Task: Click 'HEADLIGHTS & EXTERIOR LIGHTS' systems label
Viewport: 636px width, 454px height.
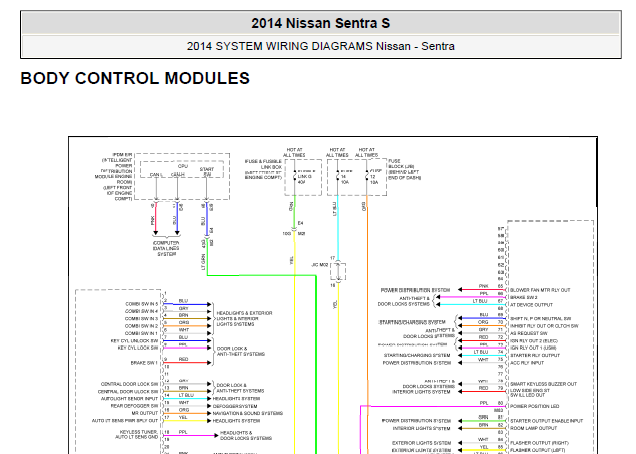Action: (244, 318)
